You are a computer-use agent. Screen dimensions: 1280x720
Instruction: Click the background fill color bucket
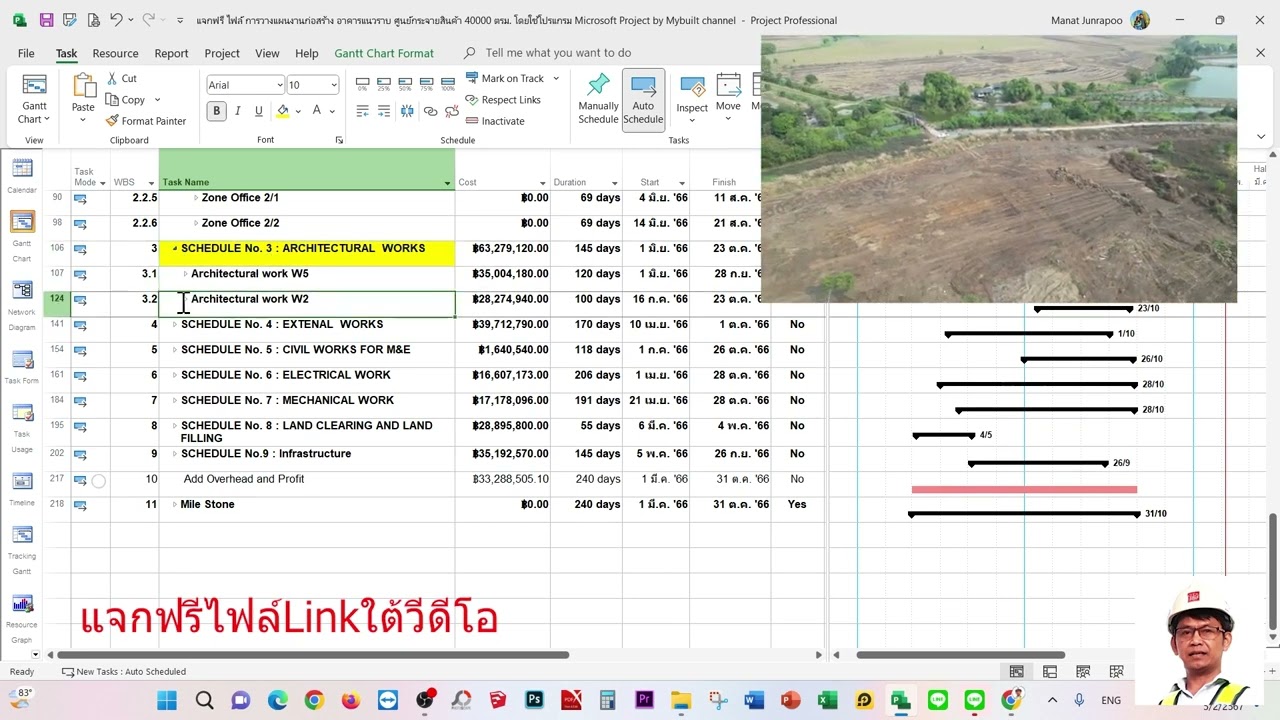click(x=283, y=111)
